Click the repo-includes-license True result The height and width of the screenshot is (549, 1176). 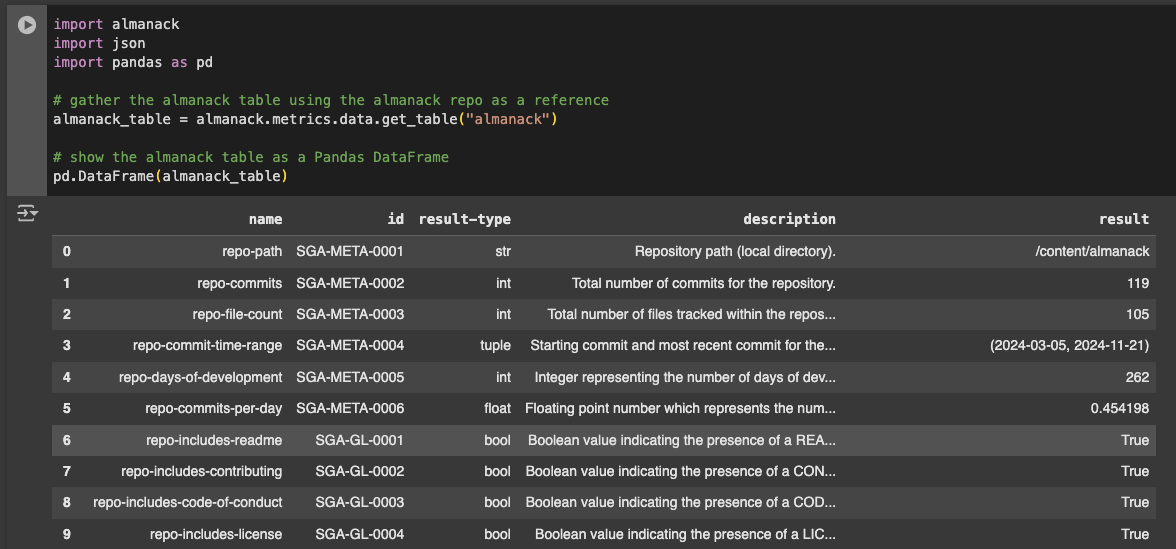coord(1135,534)
